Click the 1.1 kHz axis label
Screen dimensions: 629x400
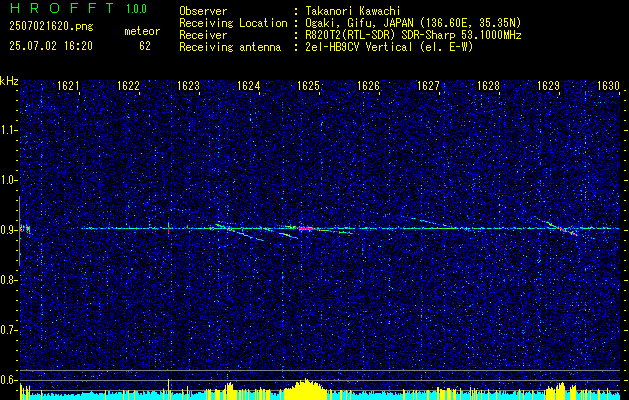pyautogui.click(x=8, y=130)
